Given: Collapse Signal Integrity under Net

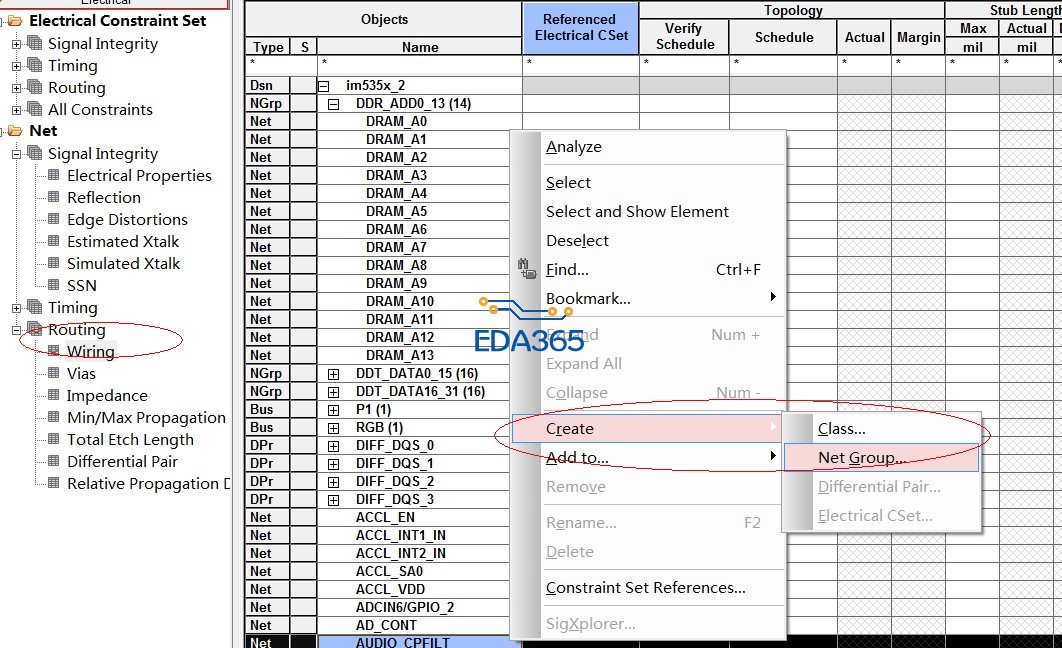Looking at the screenshot, I should 16,154.
